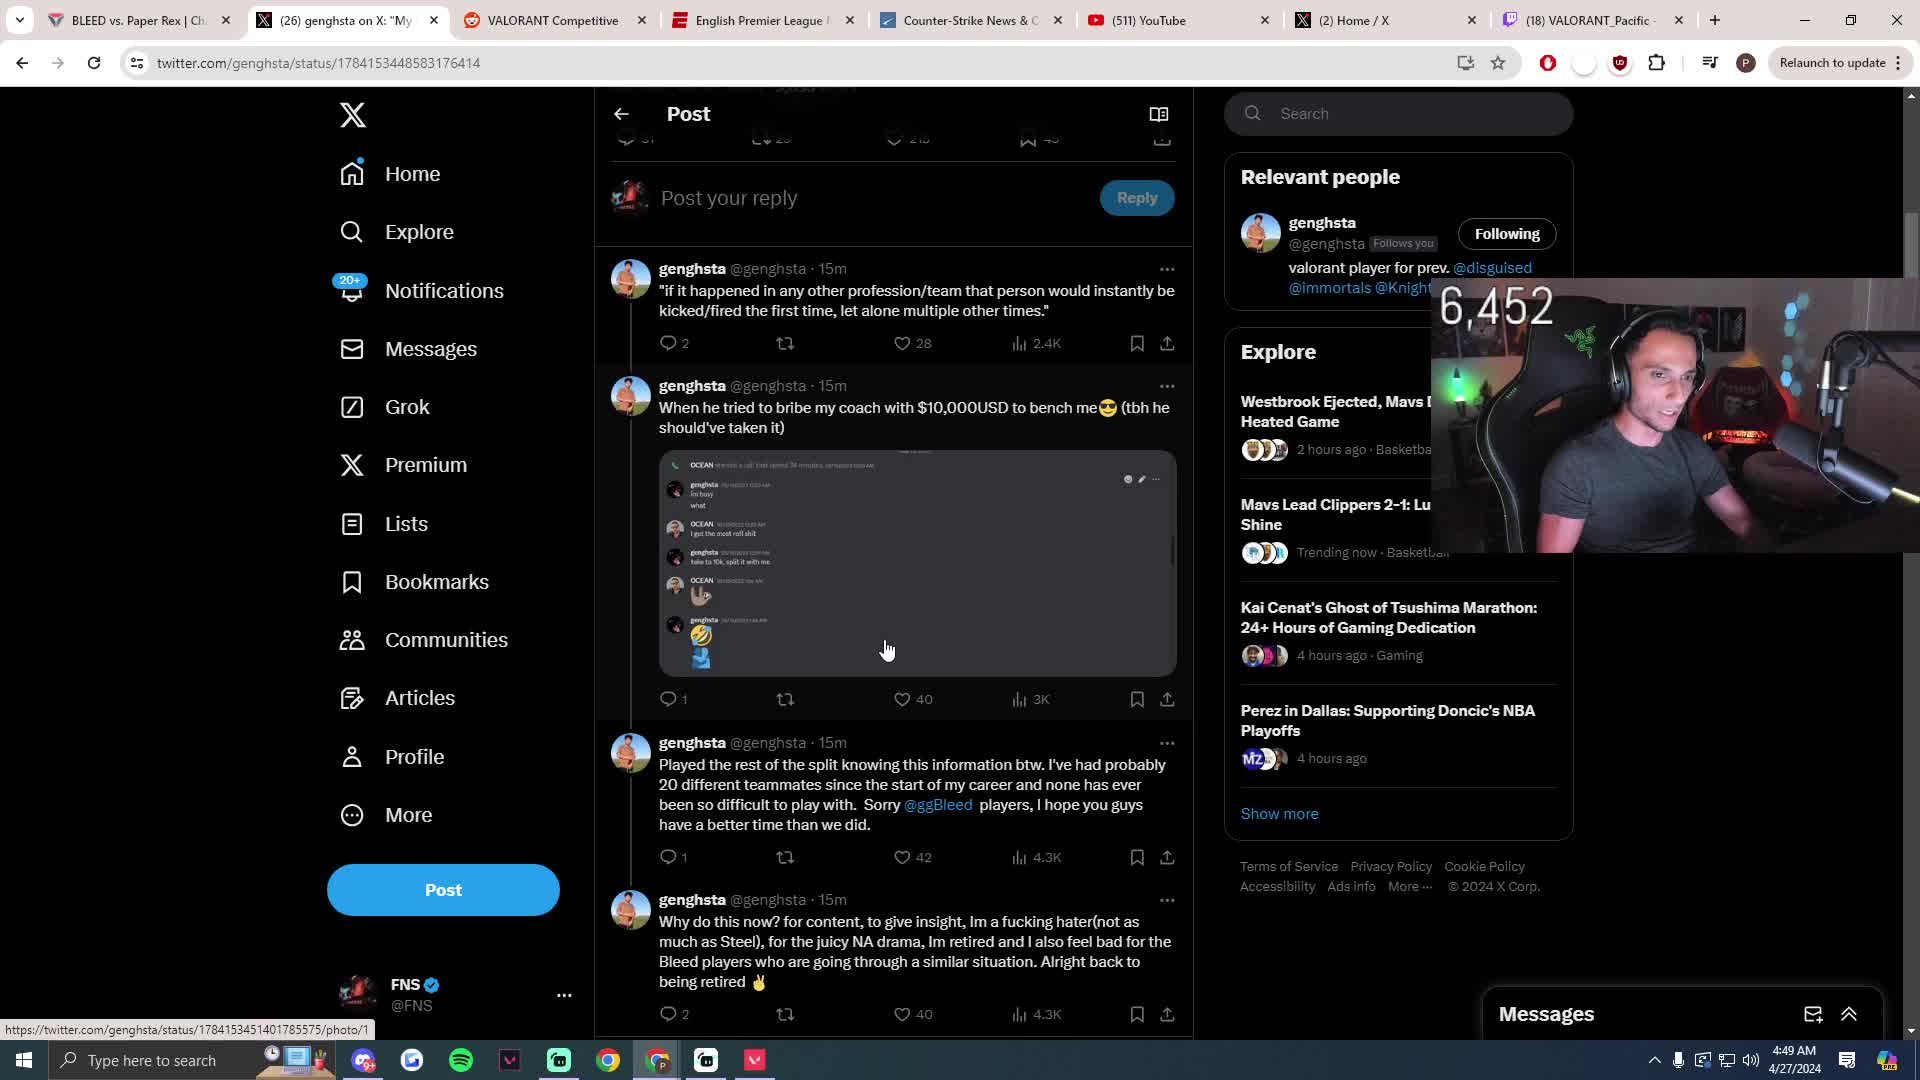
Task: Expand the More menu in sidebar
Action: pyautogui.click(x=387, y=815)
